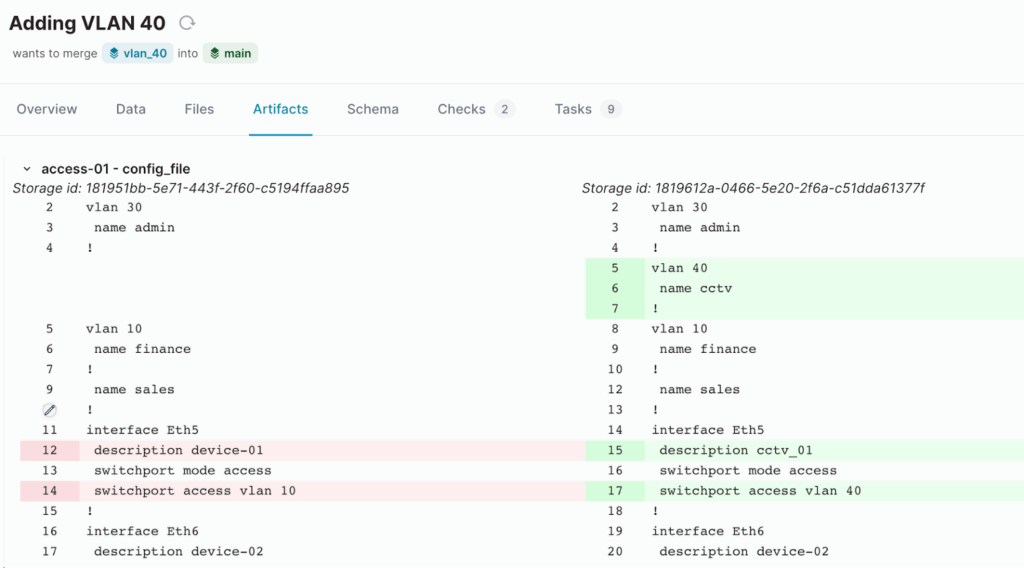Click the Adding VLAN 40 title

coord(87,23)
